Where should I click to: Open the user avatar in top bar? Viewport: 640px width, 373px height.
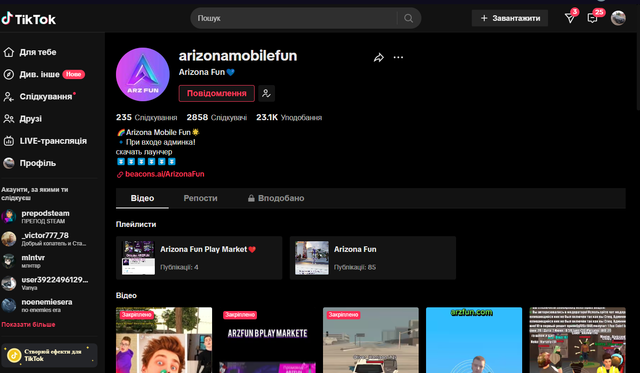[618, 18]
